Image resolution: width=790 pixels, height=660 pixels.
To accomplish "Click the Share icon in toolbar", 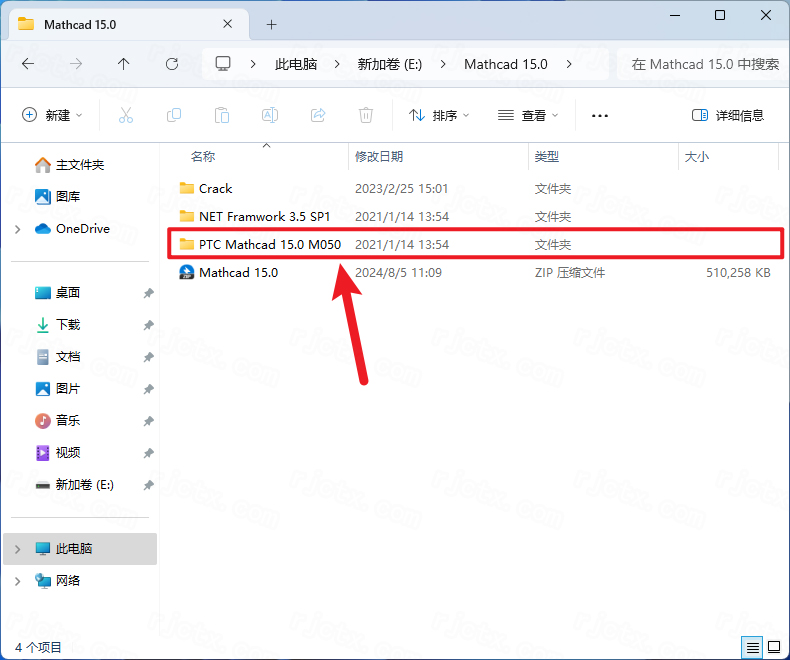I will pos(318,115).
